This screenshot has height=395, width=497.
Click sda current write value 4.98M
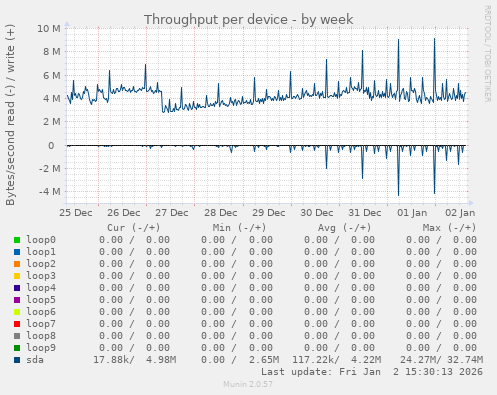click(161, 360)
